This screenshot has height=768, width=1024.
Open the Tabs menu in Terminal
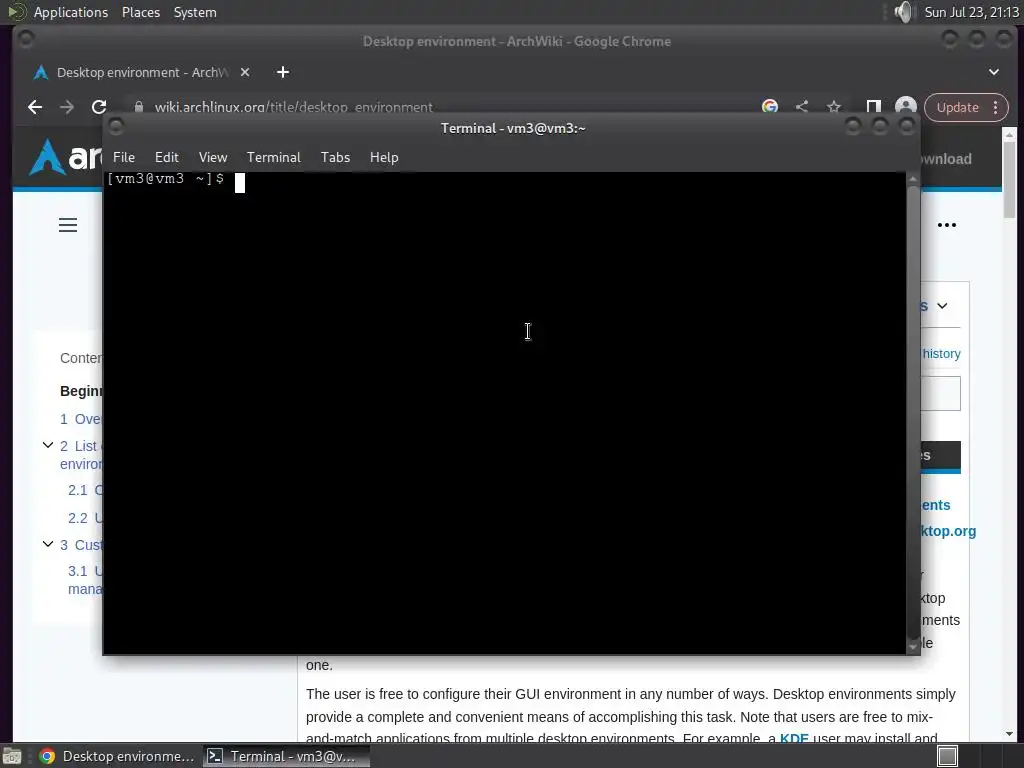click(x=335, y=157)
